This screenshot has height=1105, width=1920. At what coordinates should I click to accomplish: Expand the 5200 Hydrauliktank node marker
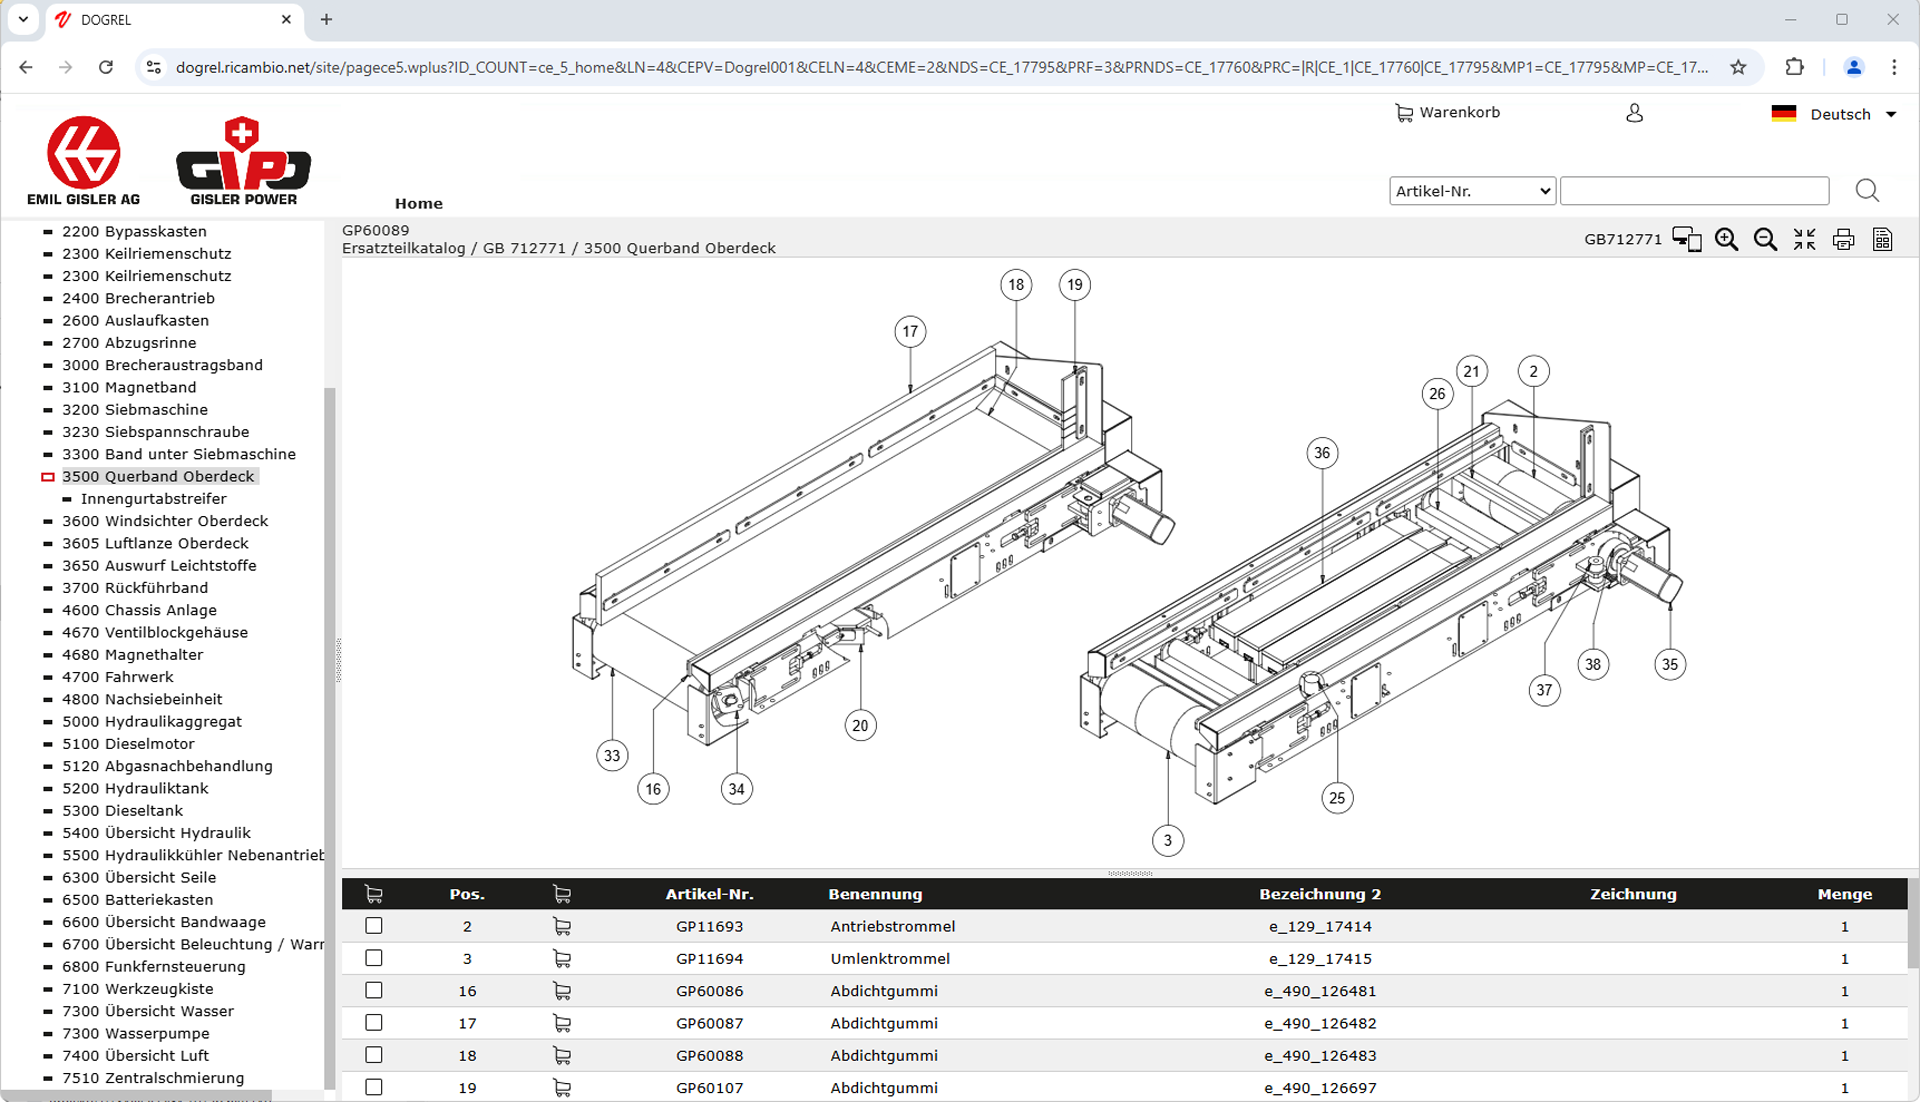click(x=47, y=789)
